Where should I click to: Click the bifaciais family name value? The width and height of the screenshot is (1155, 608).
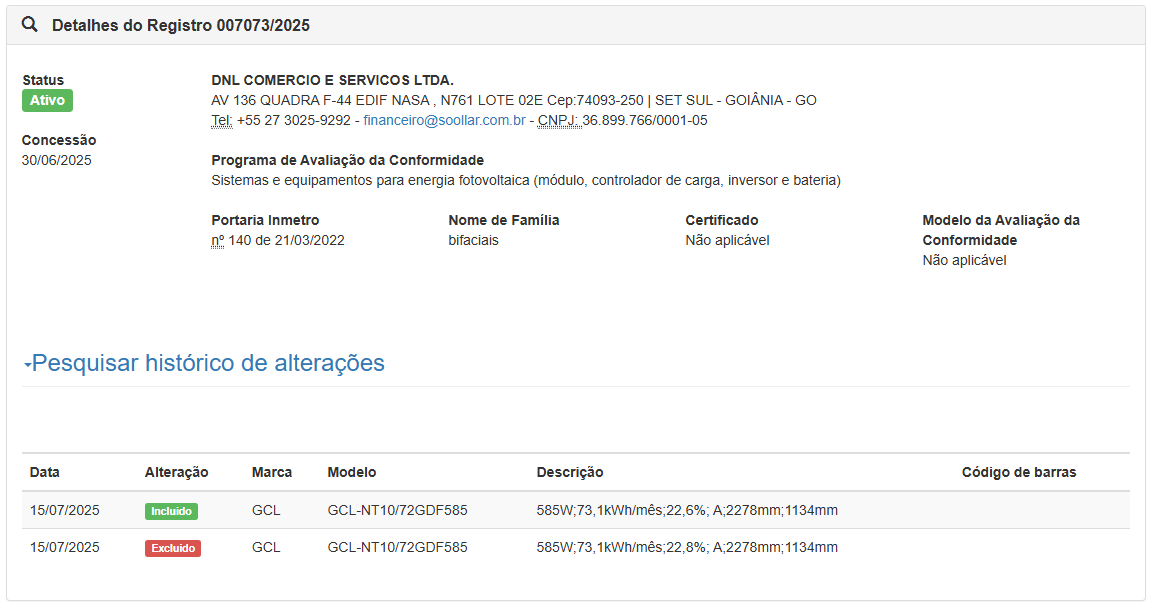[474, 240]
